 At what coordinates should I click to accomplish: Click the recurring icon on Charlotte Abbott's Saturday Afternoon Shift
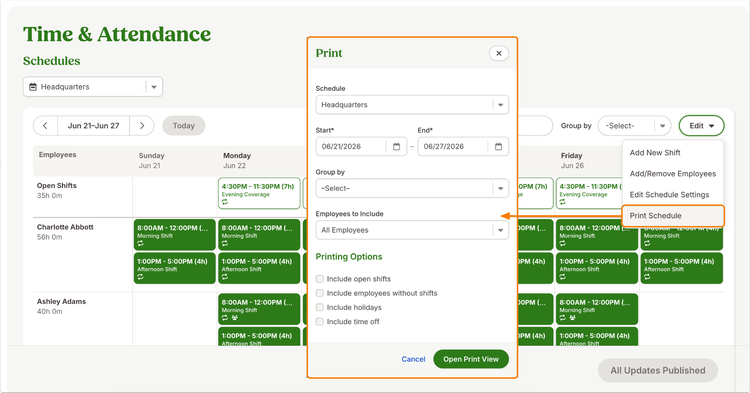tap(647, 277)
